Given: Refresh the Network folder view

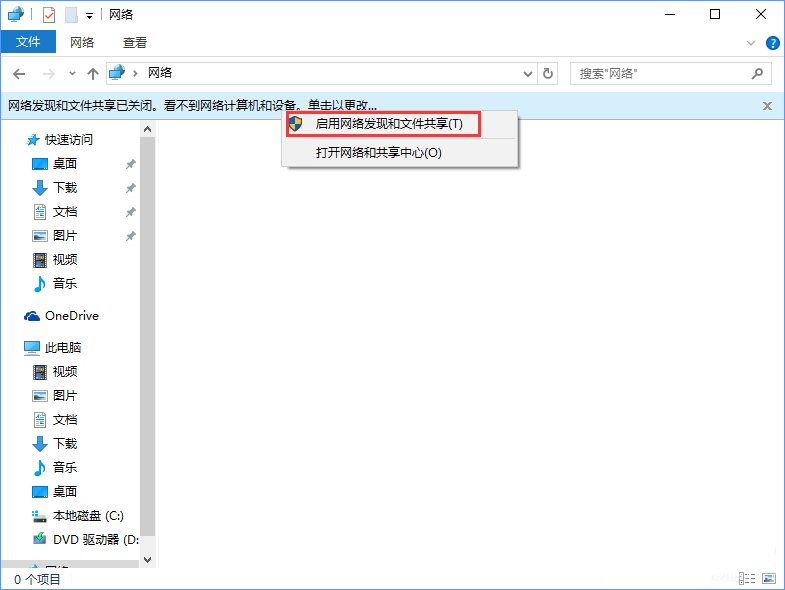Looking at the screenshot, I should [548, 74].
